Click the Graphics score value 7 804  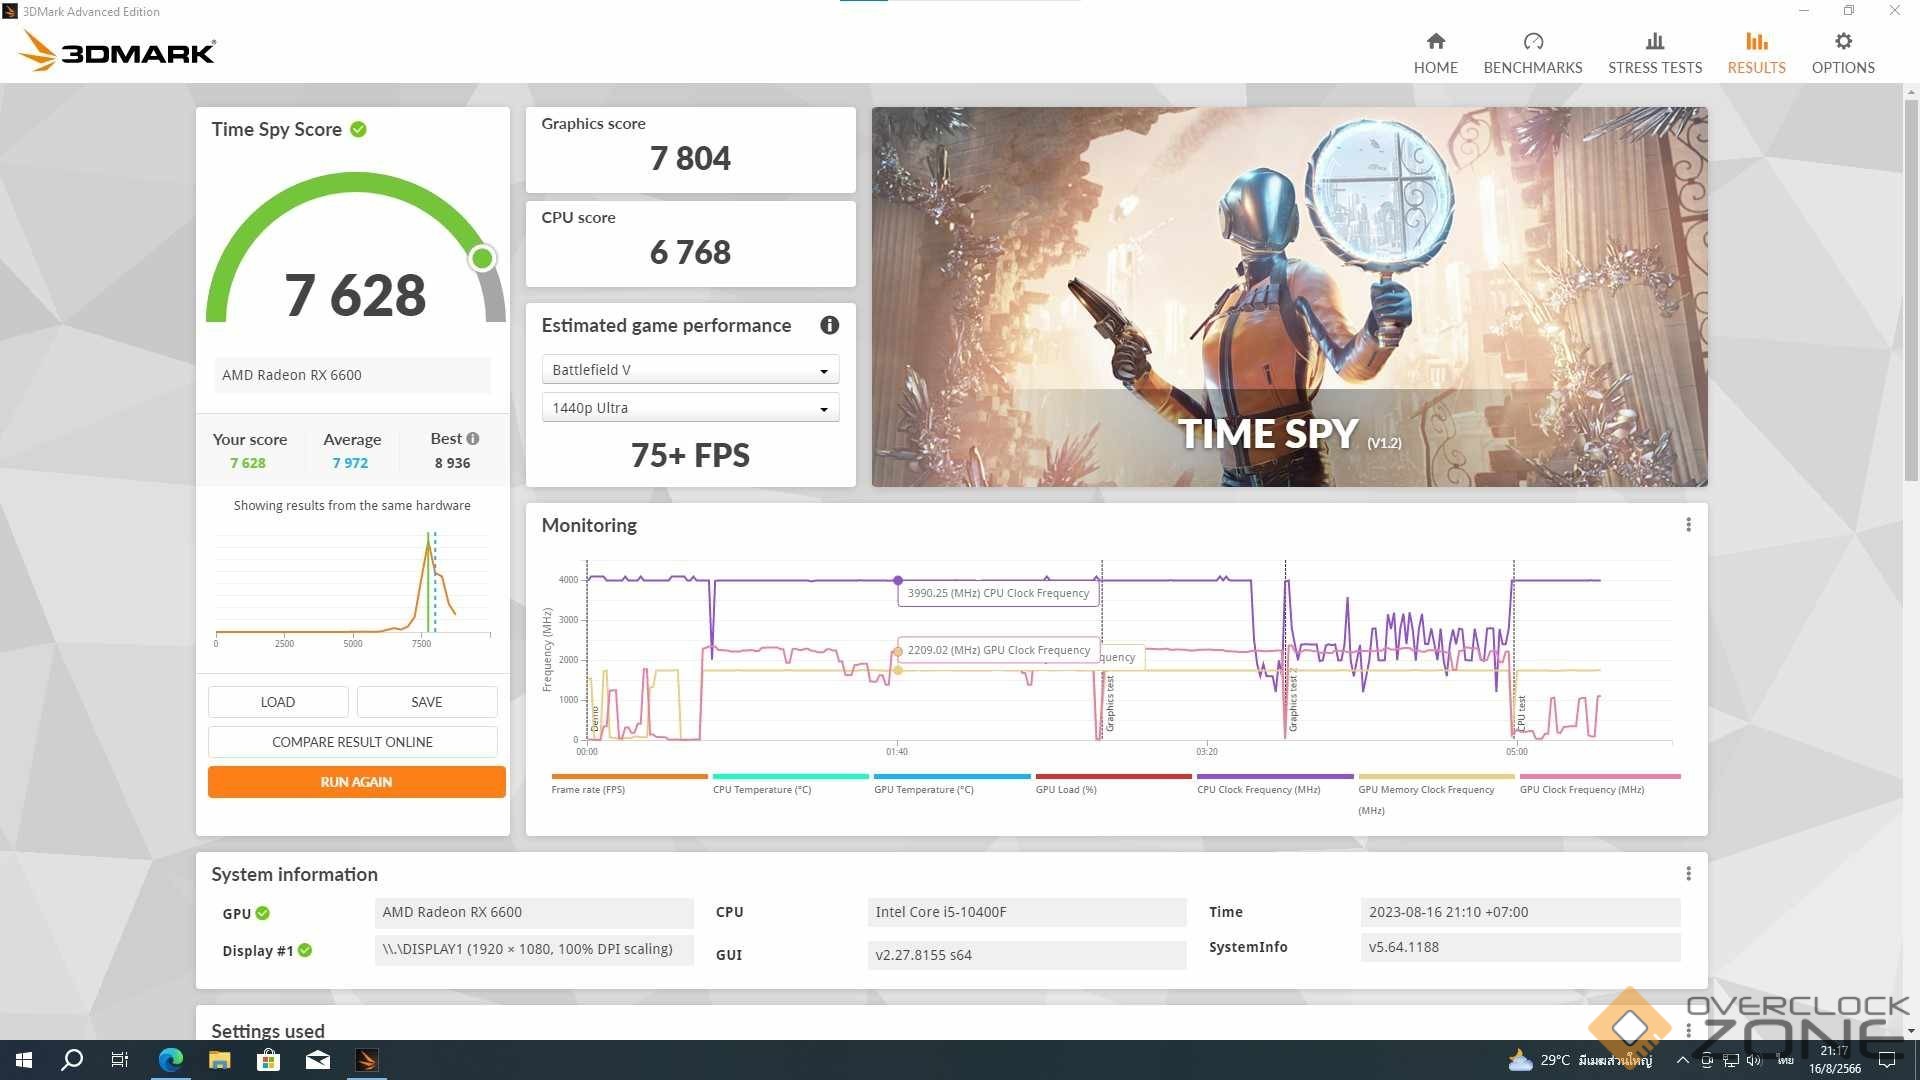(x=690, y=158)
